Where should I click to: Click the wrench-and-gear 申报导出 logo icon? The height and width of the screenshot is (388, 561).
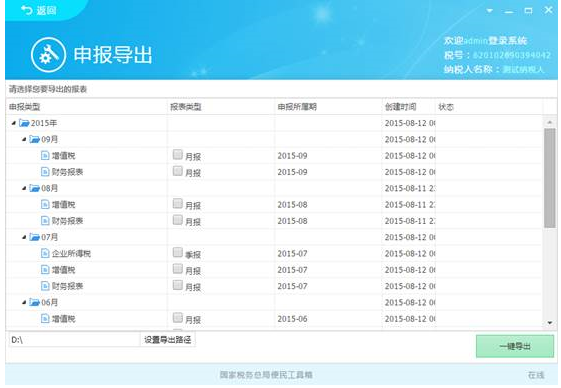(48, 55)
